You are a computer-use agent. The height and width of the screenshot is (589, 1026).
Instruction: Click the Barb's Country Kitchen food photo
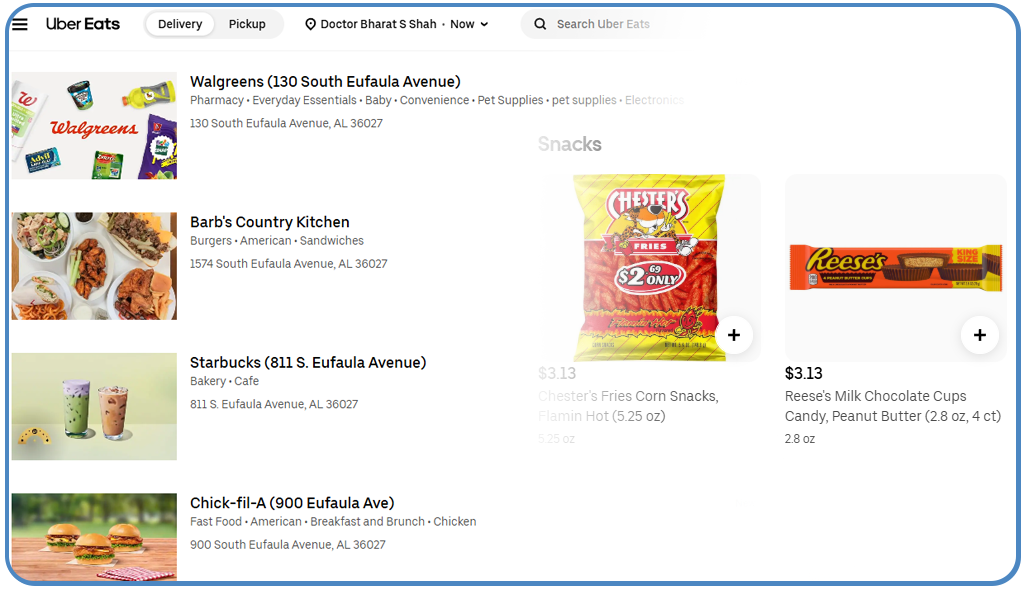click(x=94, y=266)
